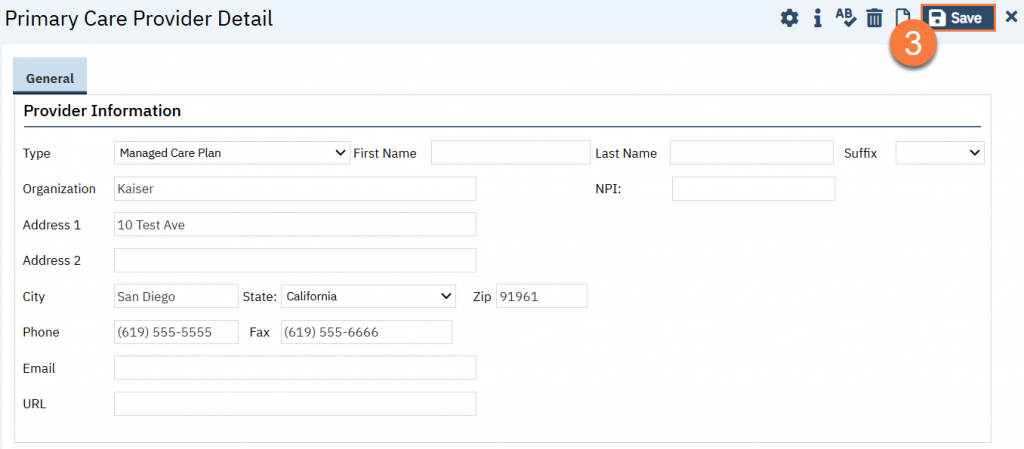Open the State dropdown showing California
This screenshot has height=449, width=1024.
369,297
